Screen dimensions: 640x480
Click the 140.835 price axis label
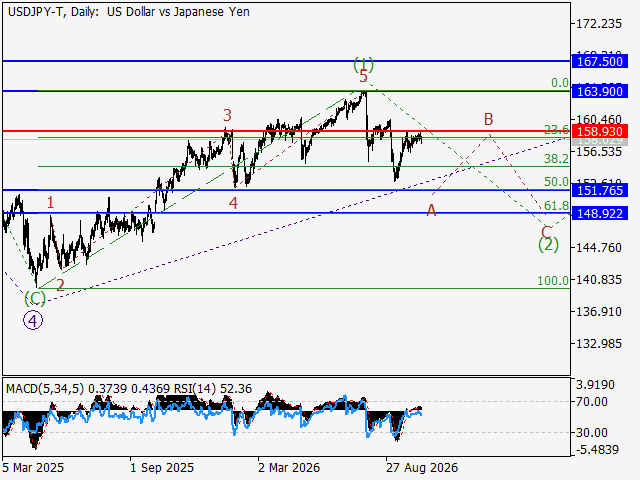tap(599, 280)
